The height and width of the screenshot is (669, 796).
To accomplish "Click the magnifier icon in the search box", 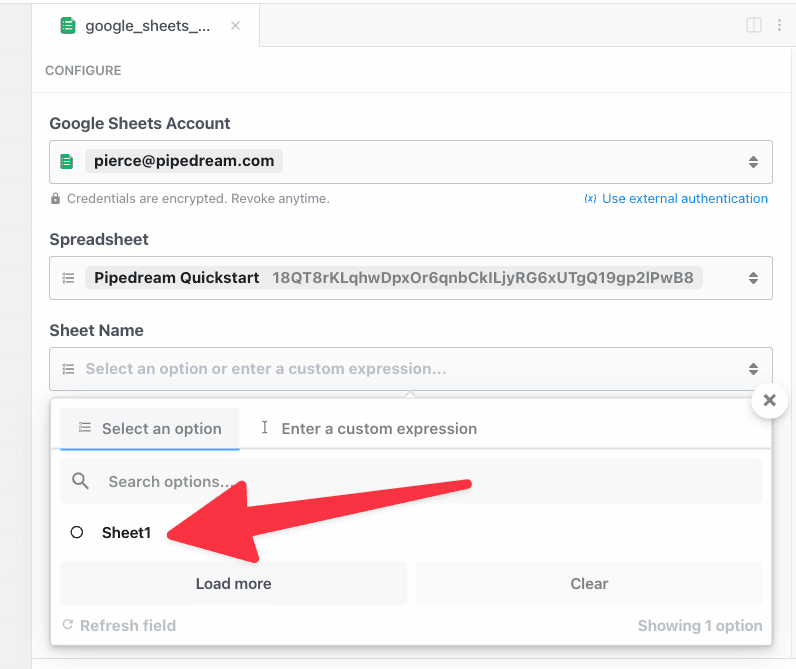I will pyautogui.click(x=80, y=481).
